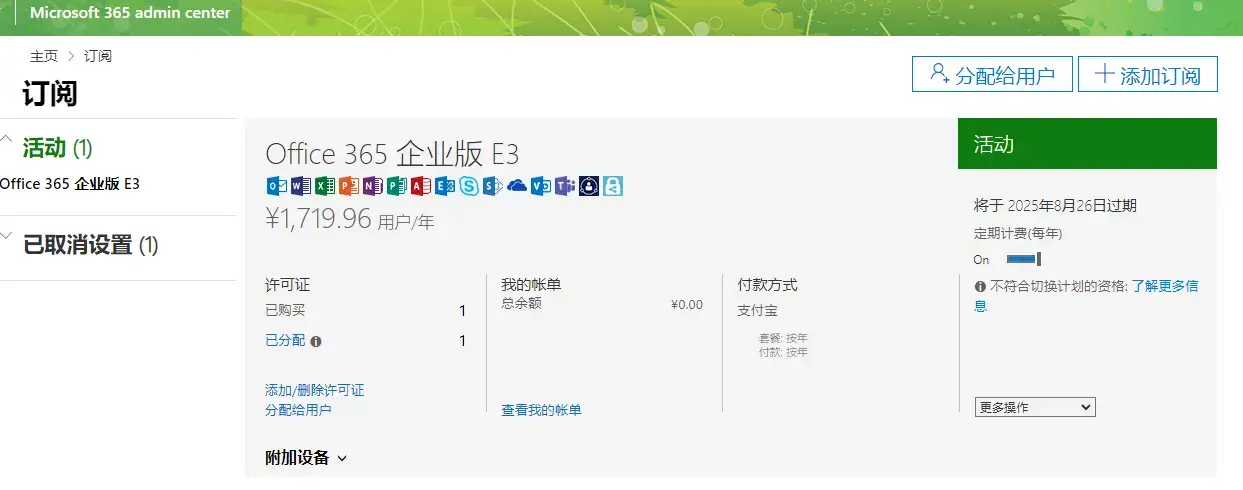The image size is (1243, 490).
Task: Click the Excel app icon
Action: coord(325,186)
